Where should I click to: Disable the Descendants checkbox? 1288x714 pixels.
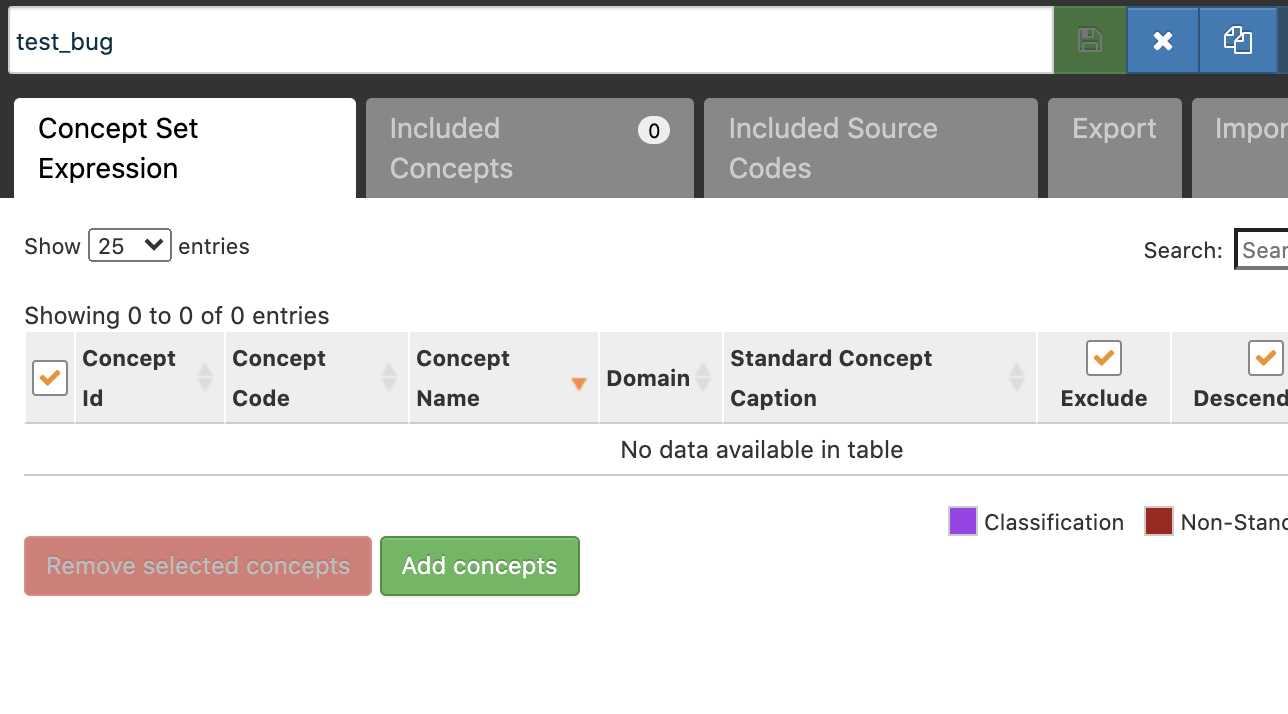[1266, 357]
